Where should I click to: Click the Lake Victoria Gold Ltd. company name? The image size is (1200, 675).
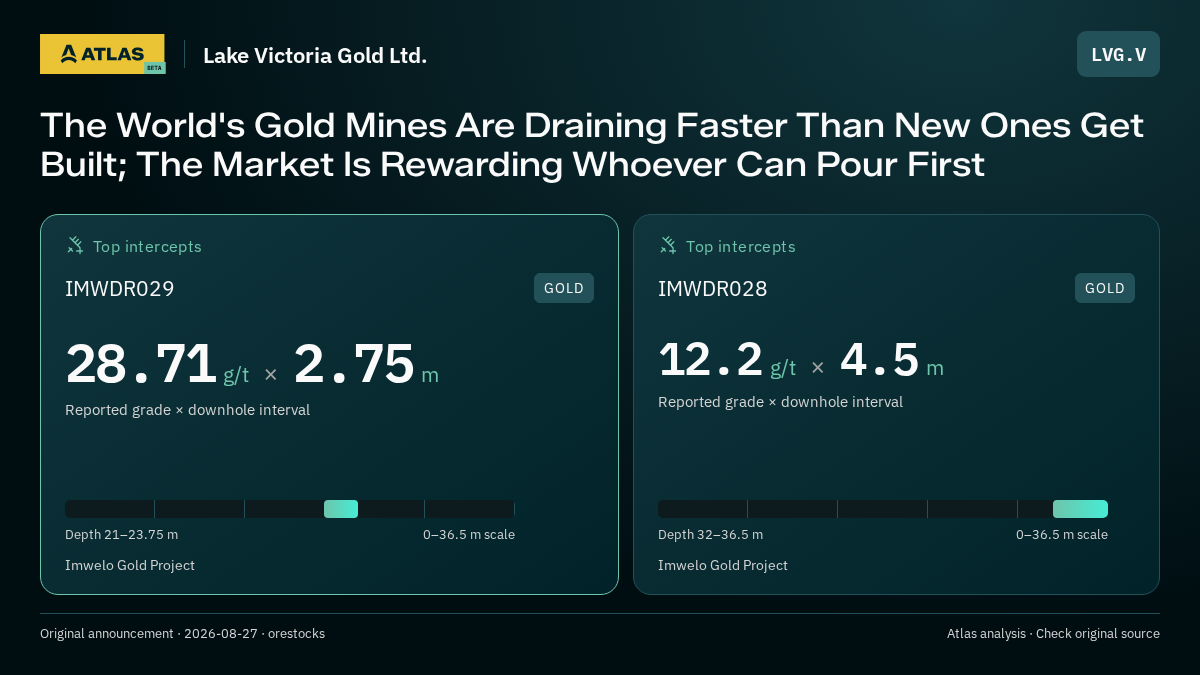[315, 56]
